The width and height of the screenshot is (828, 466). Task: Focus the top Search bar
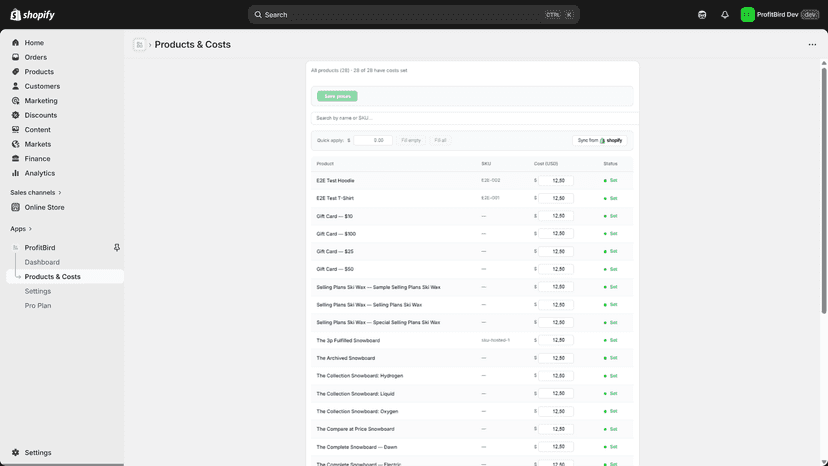pyautogui.click(x=413, y=15)
